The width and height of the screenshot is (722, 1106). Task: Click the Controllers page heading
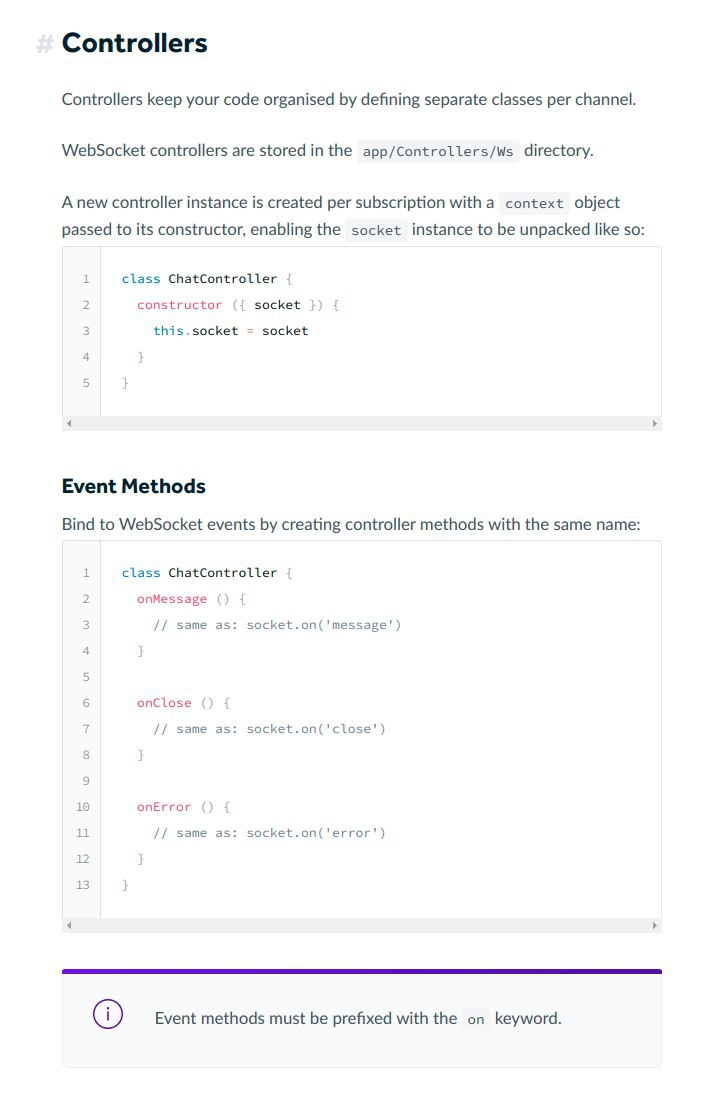pyautogui.click(x=135, y=43)
